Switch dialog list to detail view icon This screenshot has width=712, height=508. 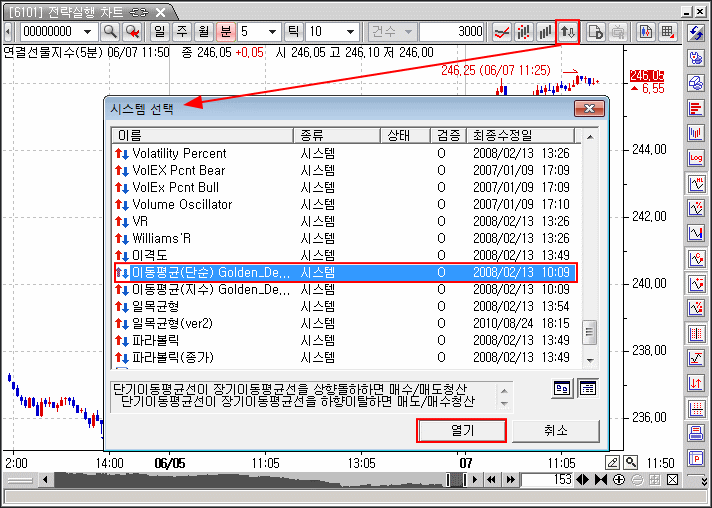tap(586, 388)
